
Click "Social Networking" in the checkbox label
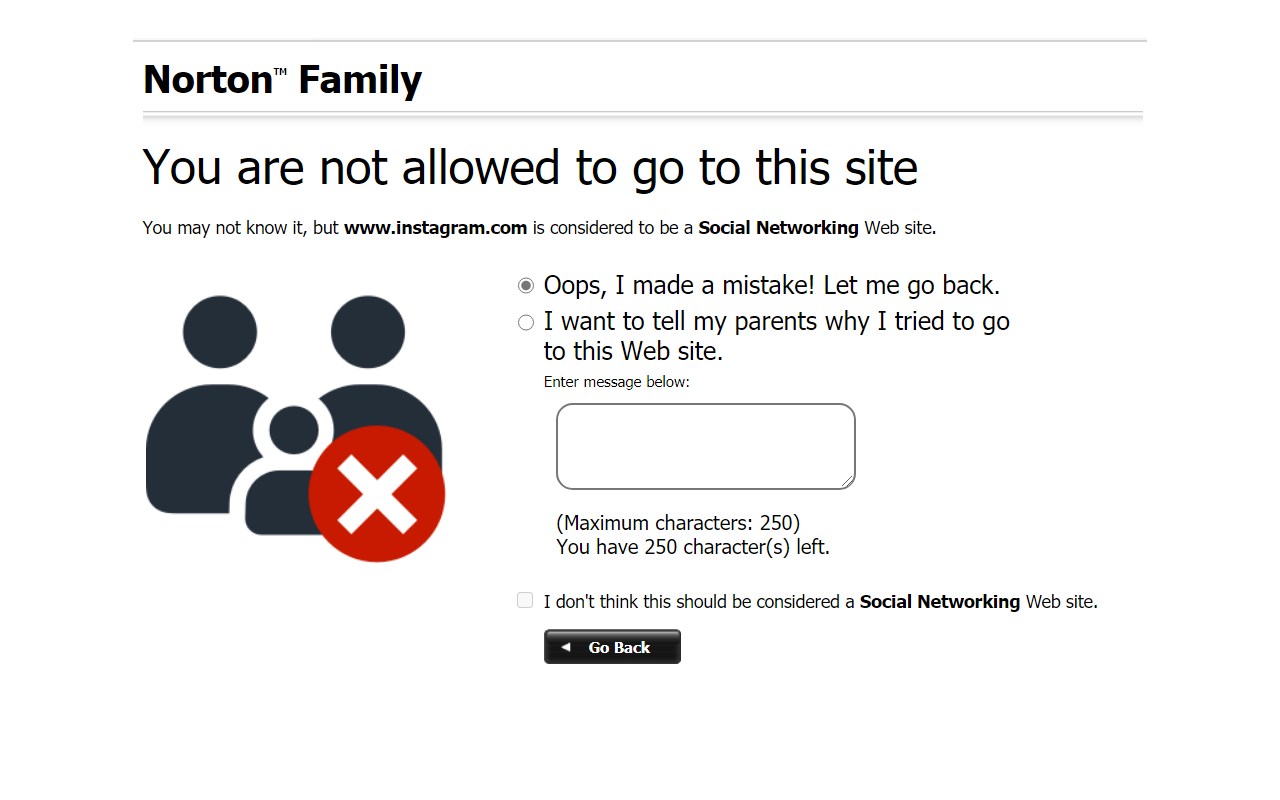(939, 602)
